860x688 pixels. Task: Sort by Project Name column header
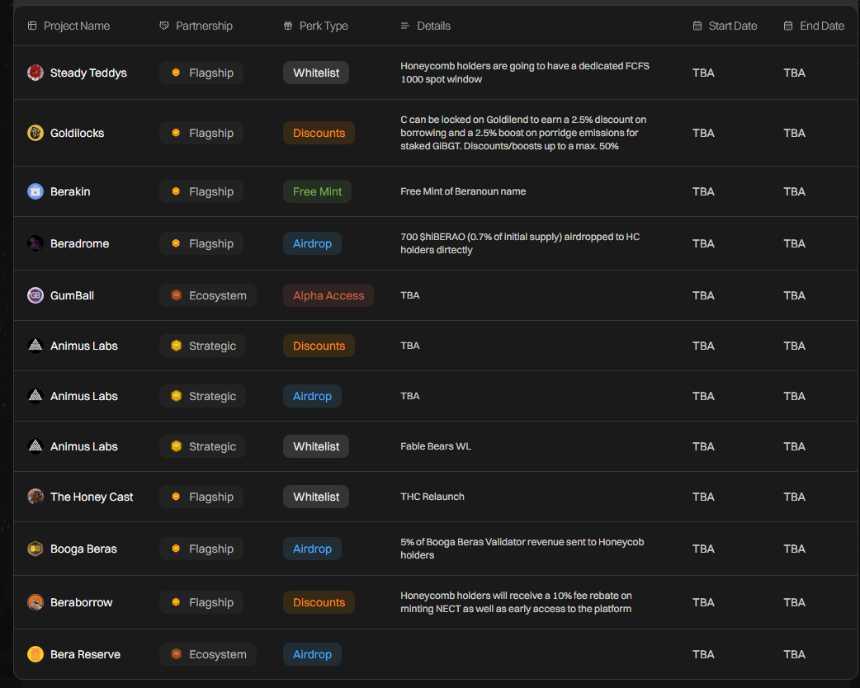(69, 26)
